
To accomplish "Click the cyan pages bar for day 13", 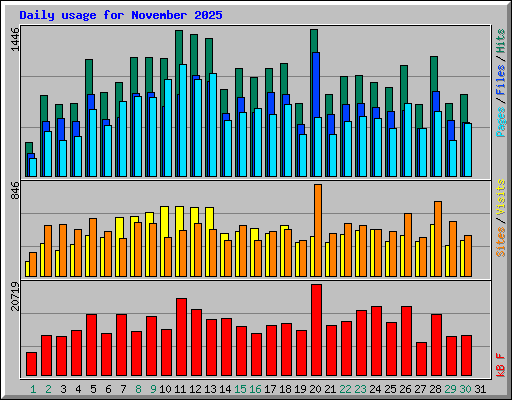I will (x=213, y=125).
